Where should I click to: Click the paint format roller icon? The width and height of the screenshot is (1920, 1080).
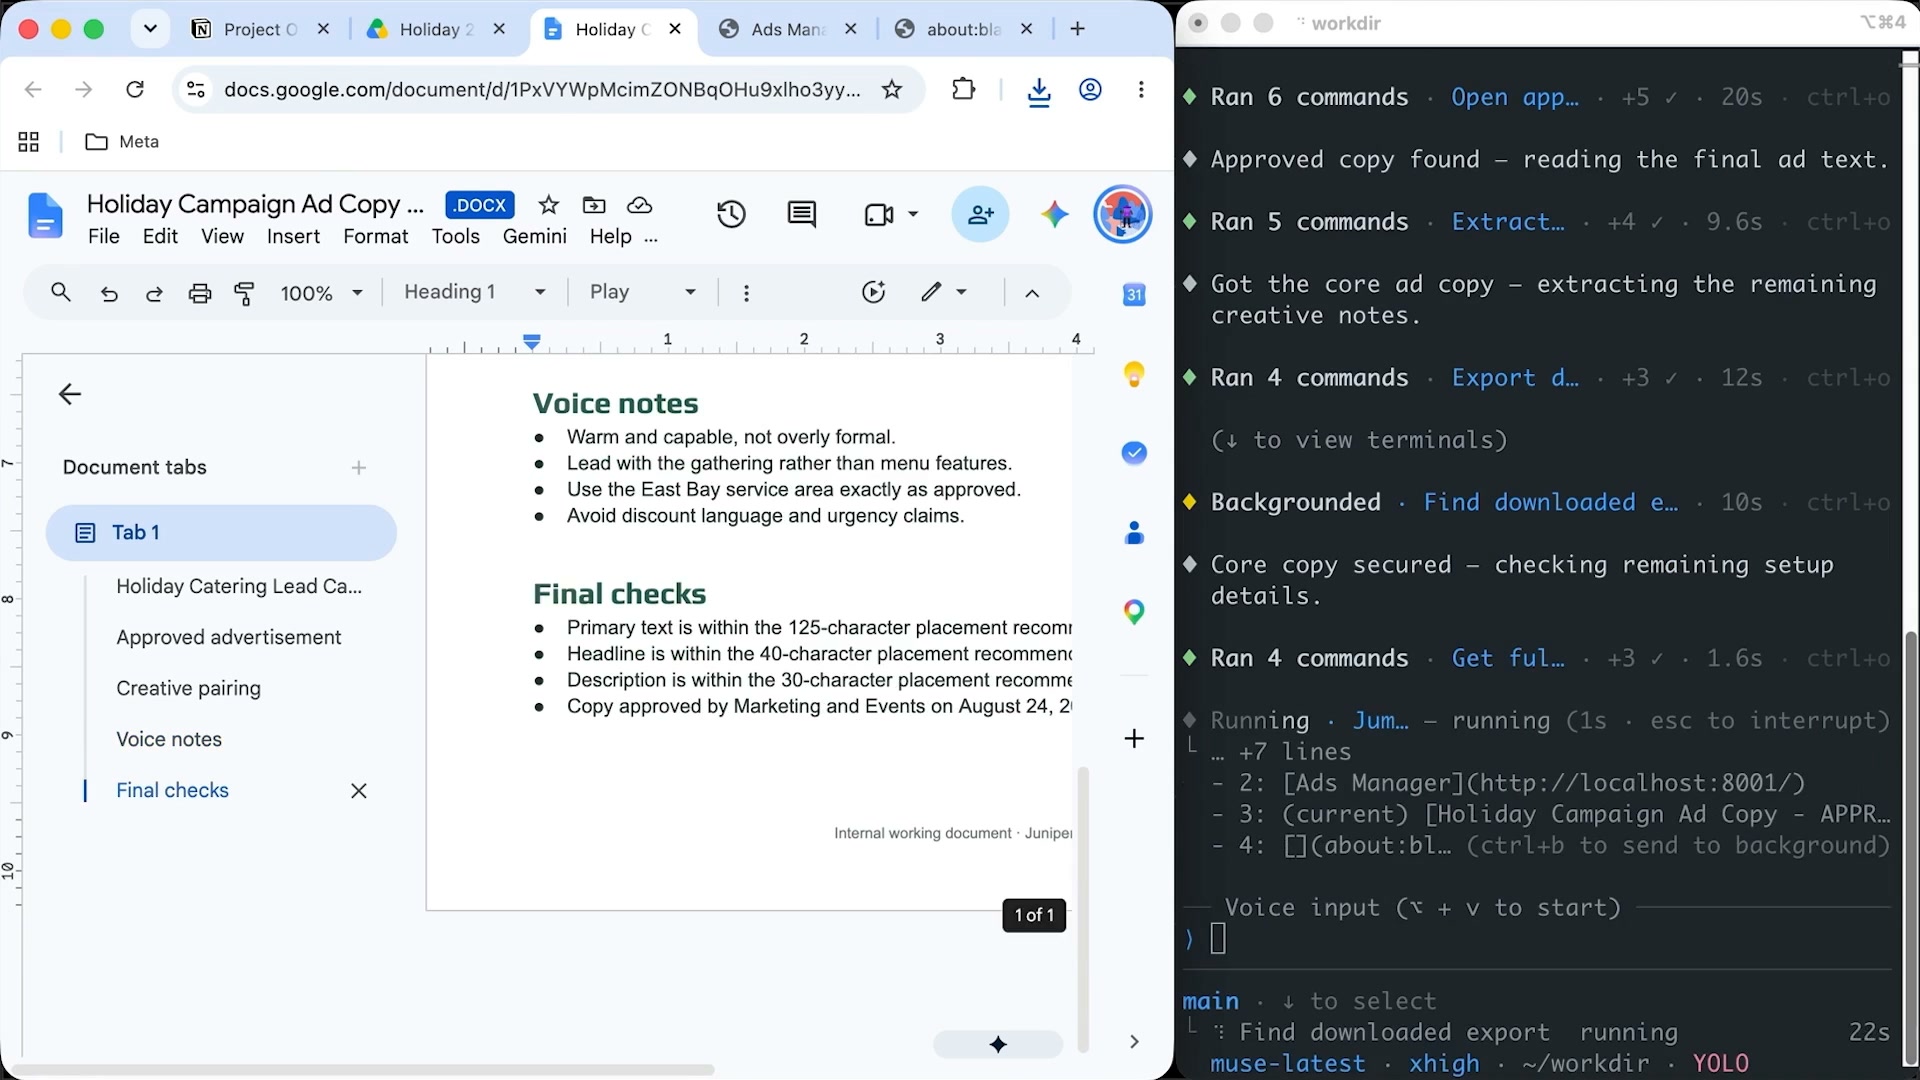click(244, 293)
